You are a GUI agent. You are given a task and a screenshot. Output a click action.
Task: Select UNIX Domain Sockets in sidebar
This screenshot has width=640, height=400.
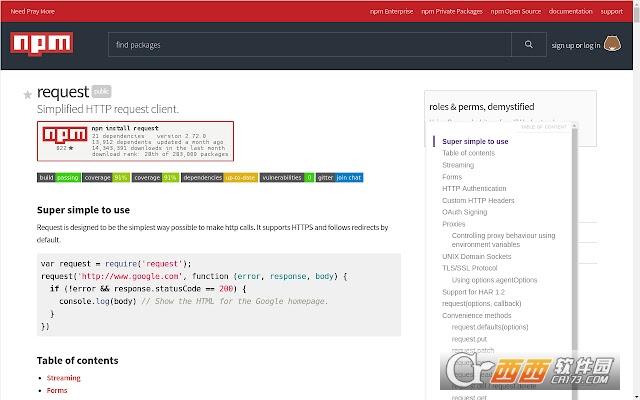tap(476, 256)
